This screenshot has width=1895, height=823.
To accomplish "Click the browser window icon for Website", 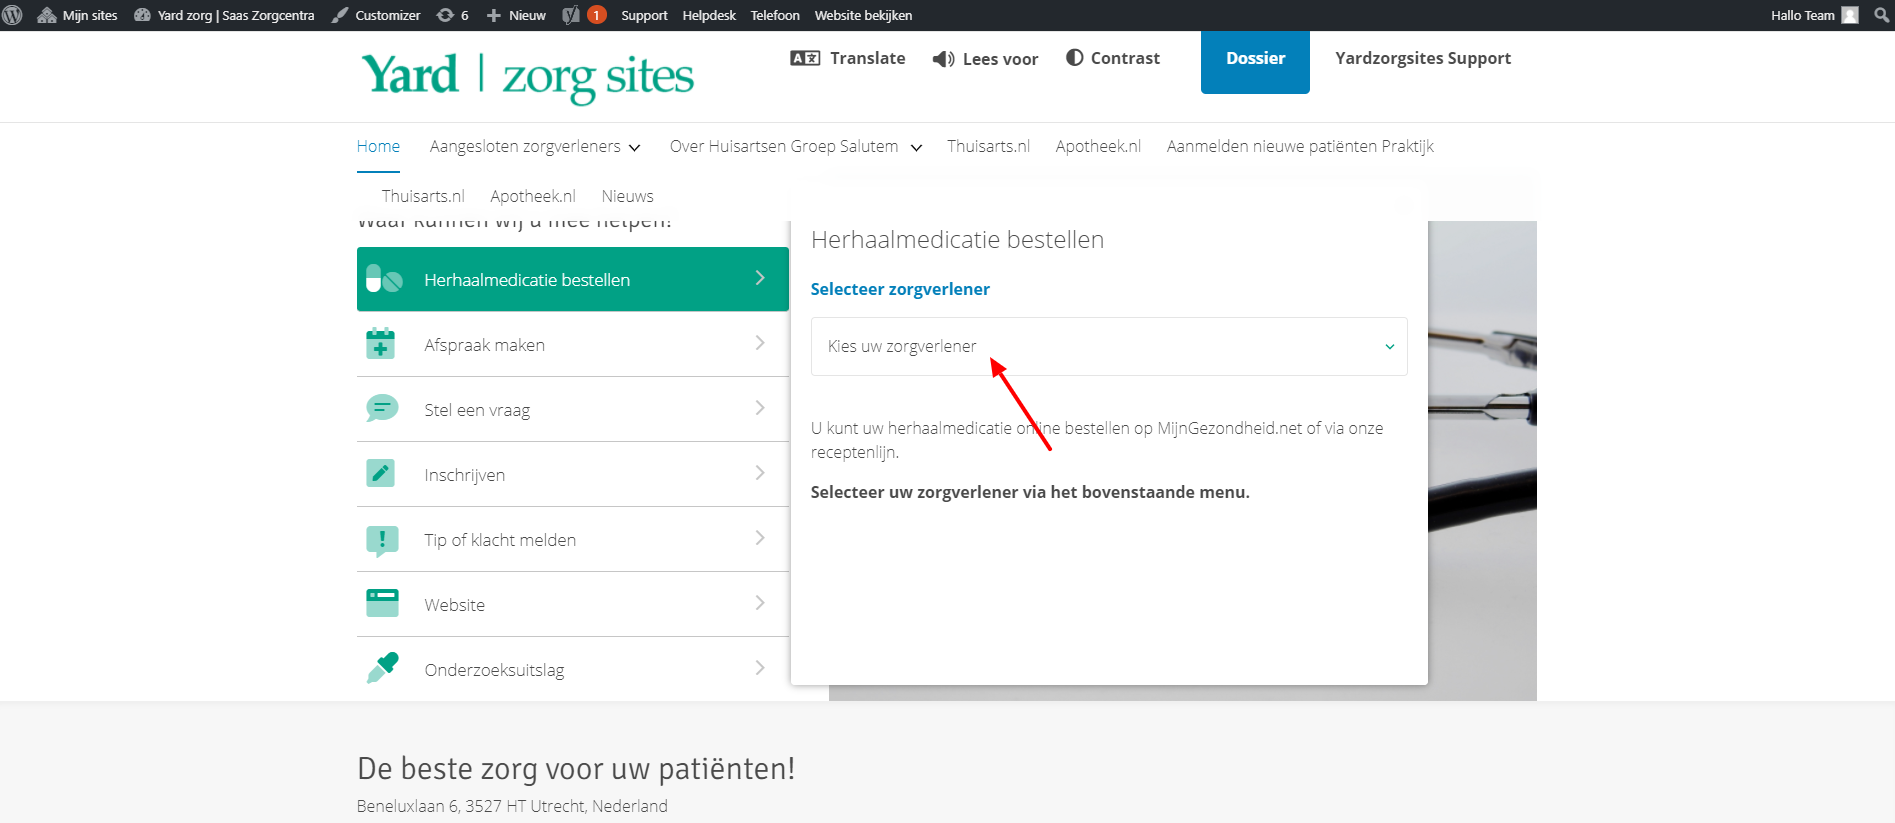I will [x=382, y=603].
